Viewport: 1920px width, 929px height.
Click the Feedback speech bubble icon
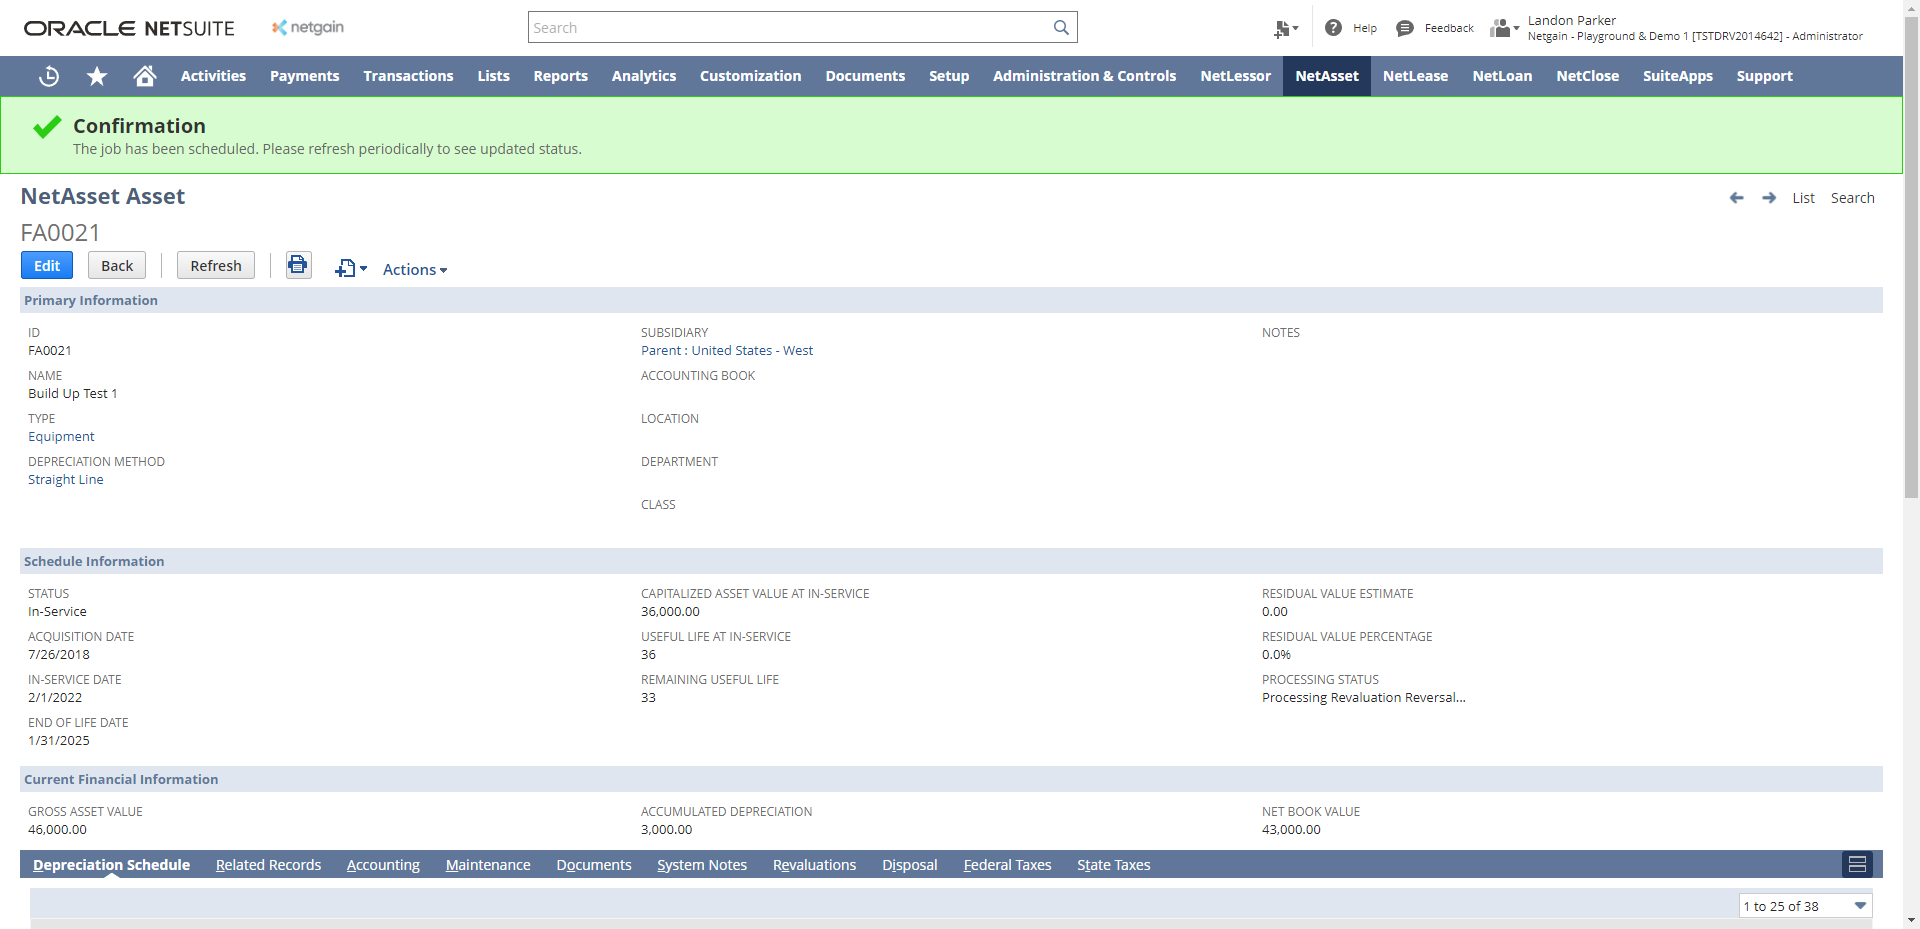(x=1405, y=28)
